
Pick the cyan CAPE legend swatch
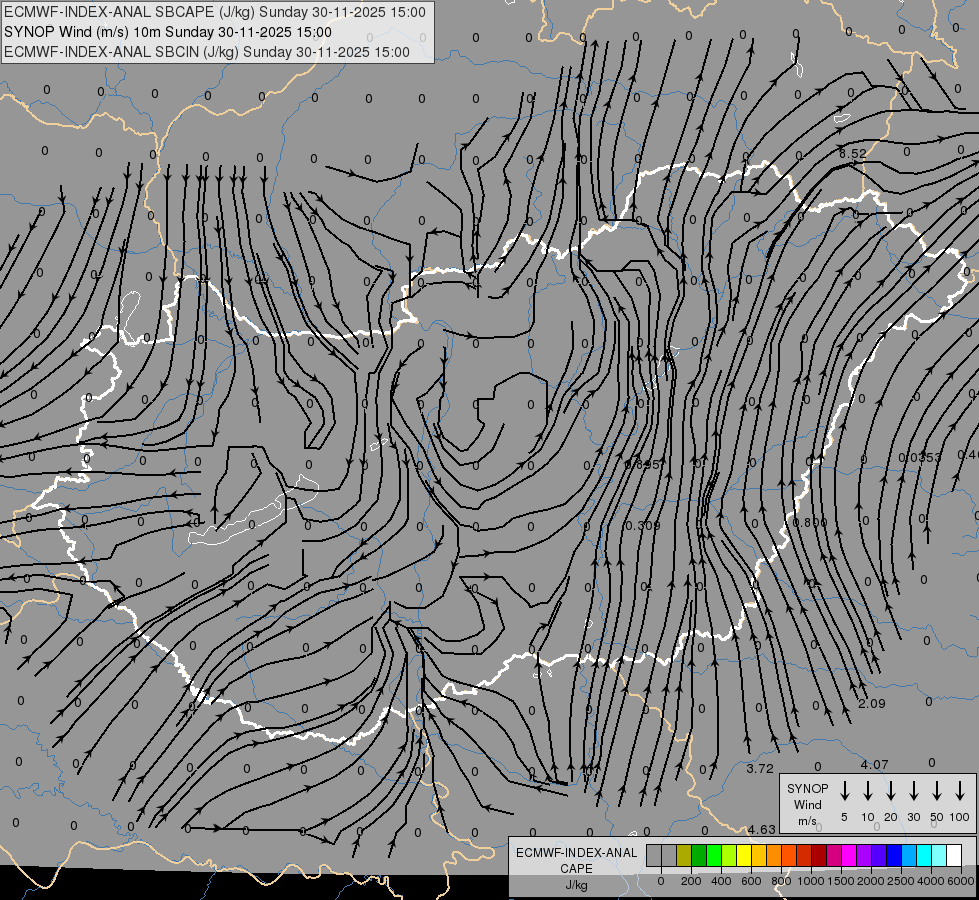pyautogui.click(x=925, y=855)
